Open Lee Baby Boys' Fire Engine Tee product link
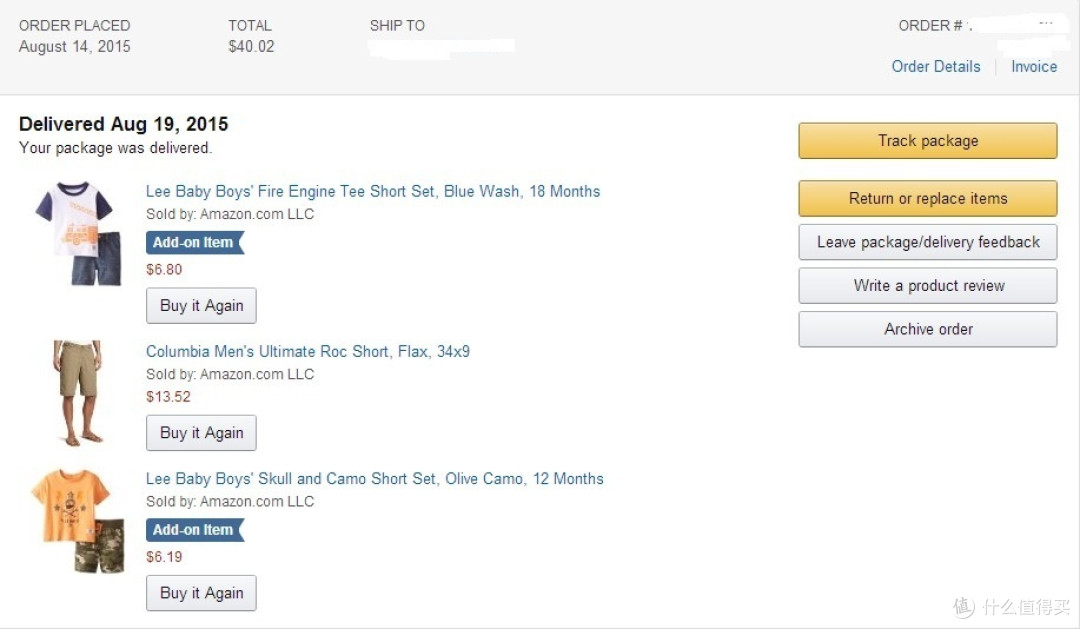The height and width of the screenshot is (629, 1080). click(x=373, y=192)
